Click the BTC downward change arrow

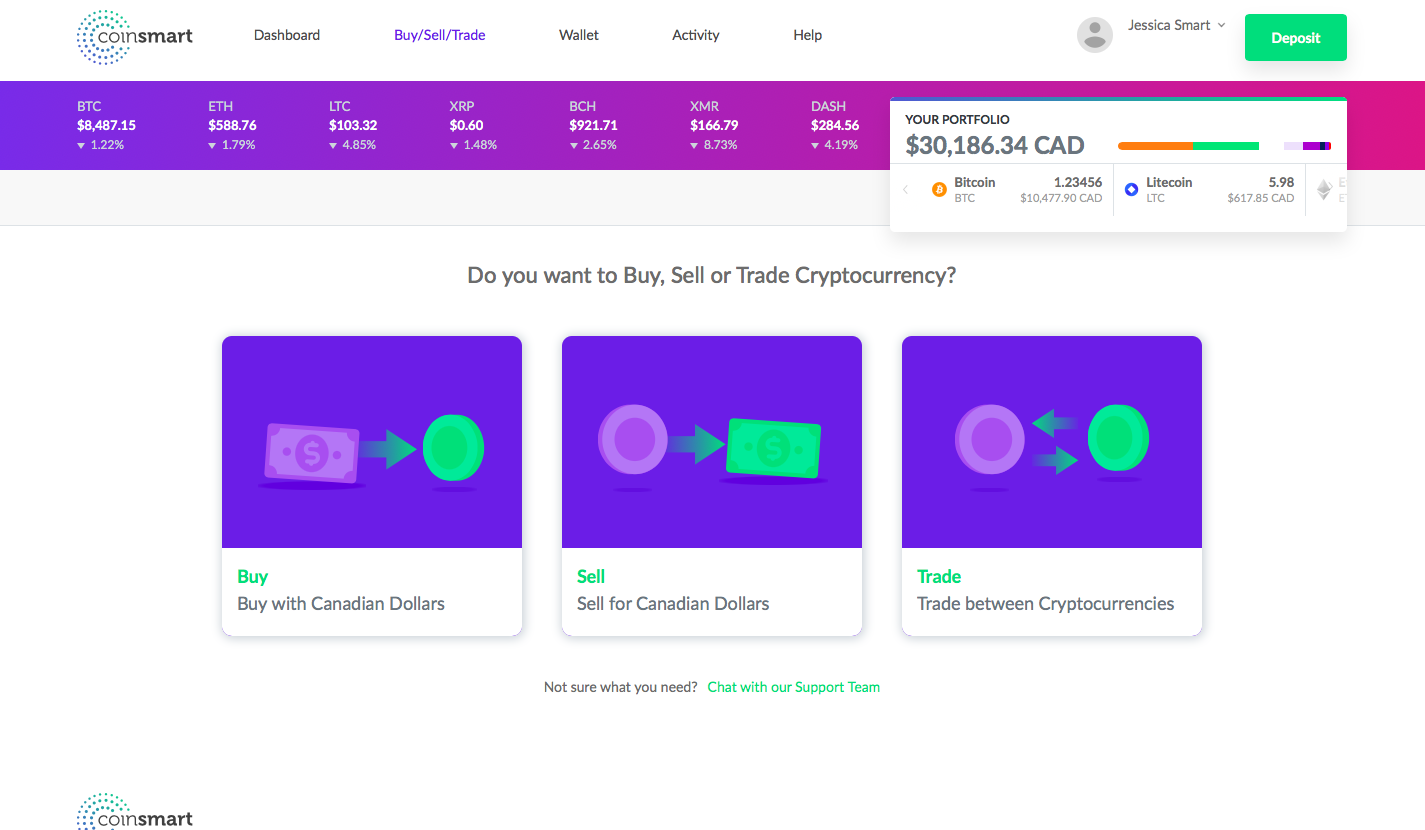(80, 144)
